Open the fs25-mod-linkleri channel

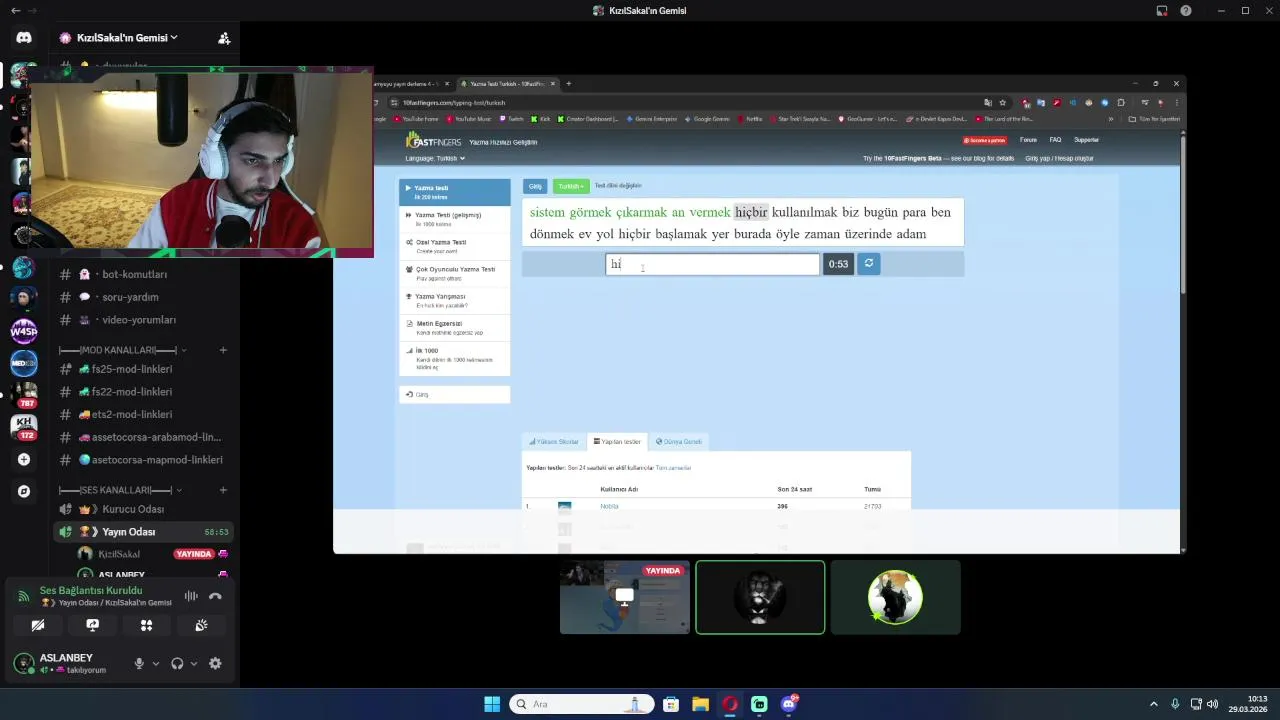pos(132,369)
